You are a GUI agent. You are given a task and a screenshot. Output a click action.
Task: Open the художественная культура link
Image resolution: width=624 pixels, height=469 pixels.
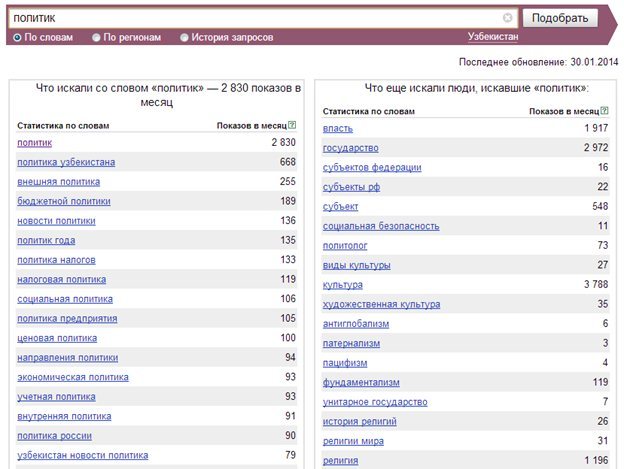[x=381, y=304]
